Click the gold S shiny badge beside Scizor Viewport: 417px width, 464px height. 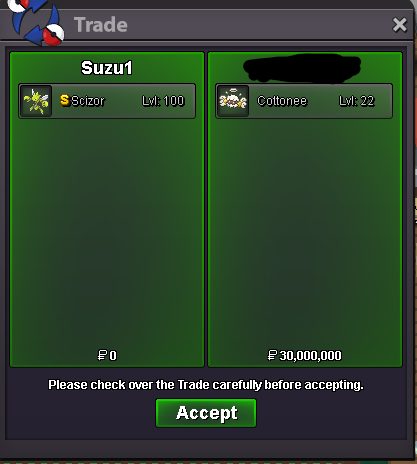click(65, 100)
